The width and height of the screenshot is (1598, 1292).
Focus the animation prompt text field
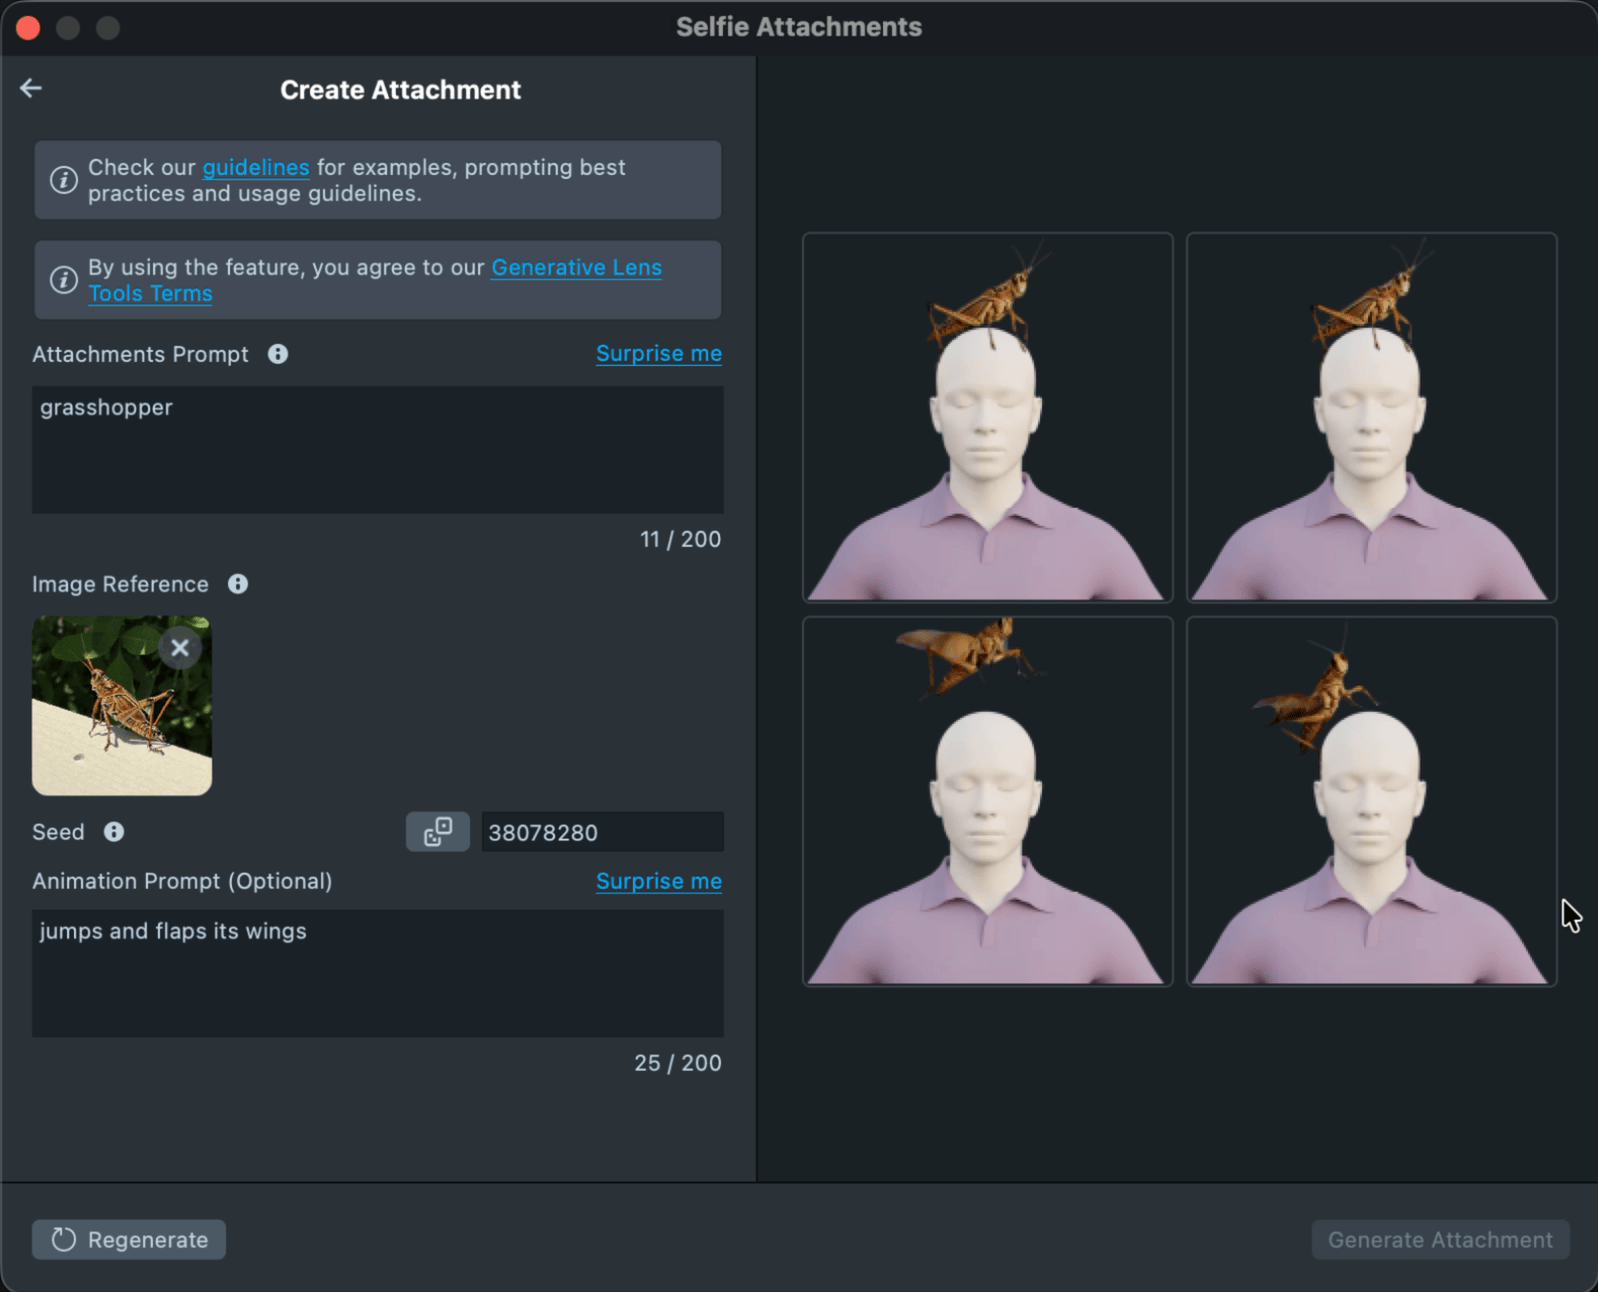coord(377,972)
